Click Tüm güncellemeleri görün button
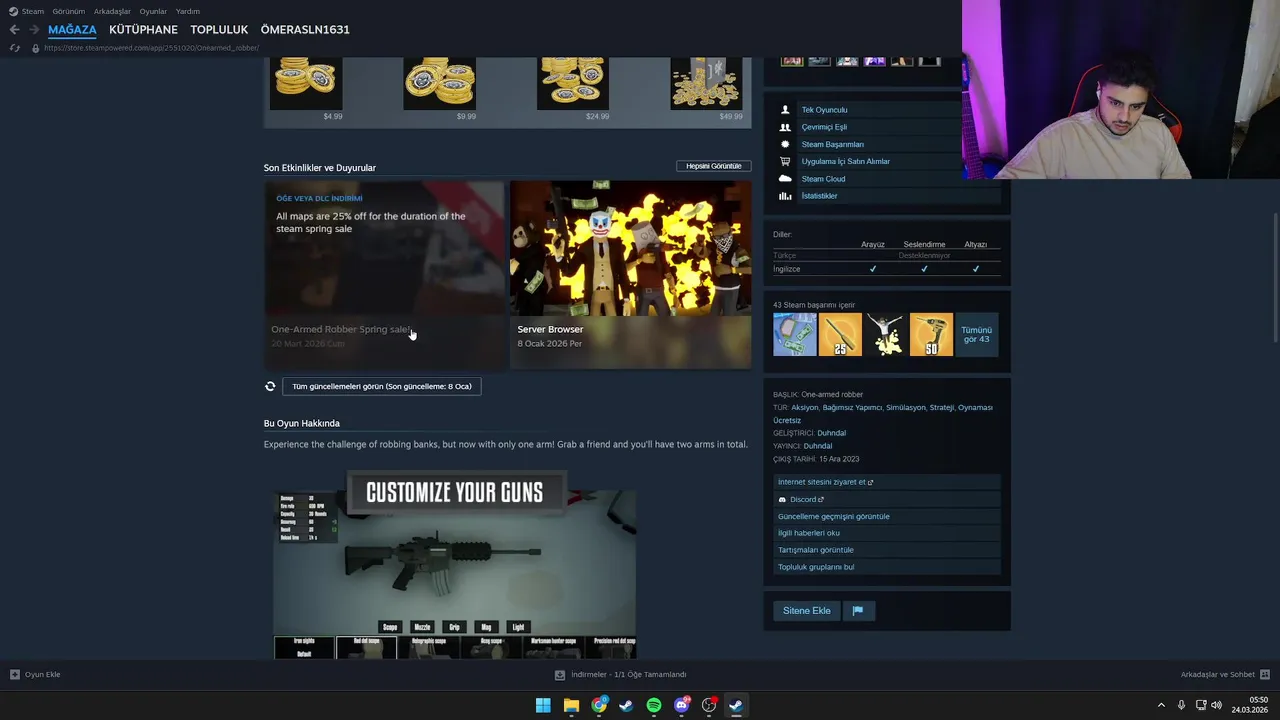Image resolution: width=1280 pixels, height=720 pixels. point(381,386)
